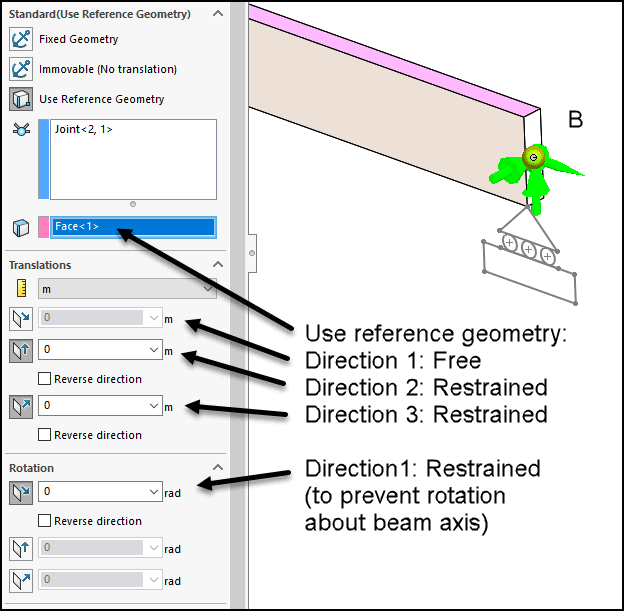Screen dimensions: 624x611
Task: Toggle translation direction 3 button
Action: pyautogui.click(x=21, y=407)
